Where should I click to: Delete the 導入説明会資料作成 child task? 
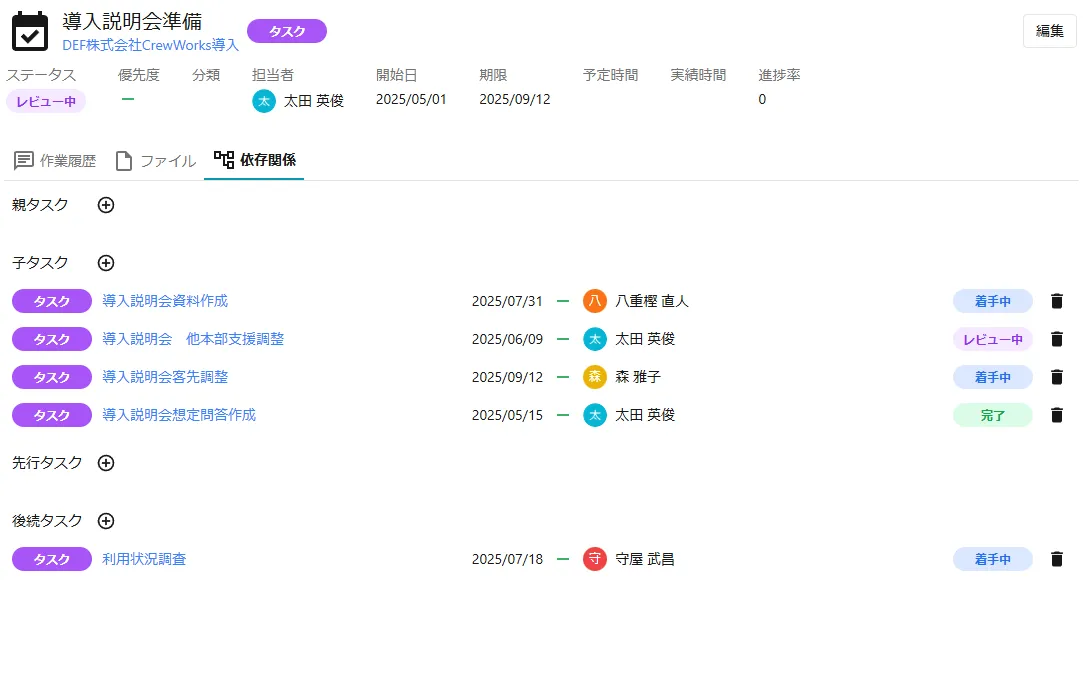click(1057, 301)
